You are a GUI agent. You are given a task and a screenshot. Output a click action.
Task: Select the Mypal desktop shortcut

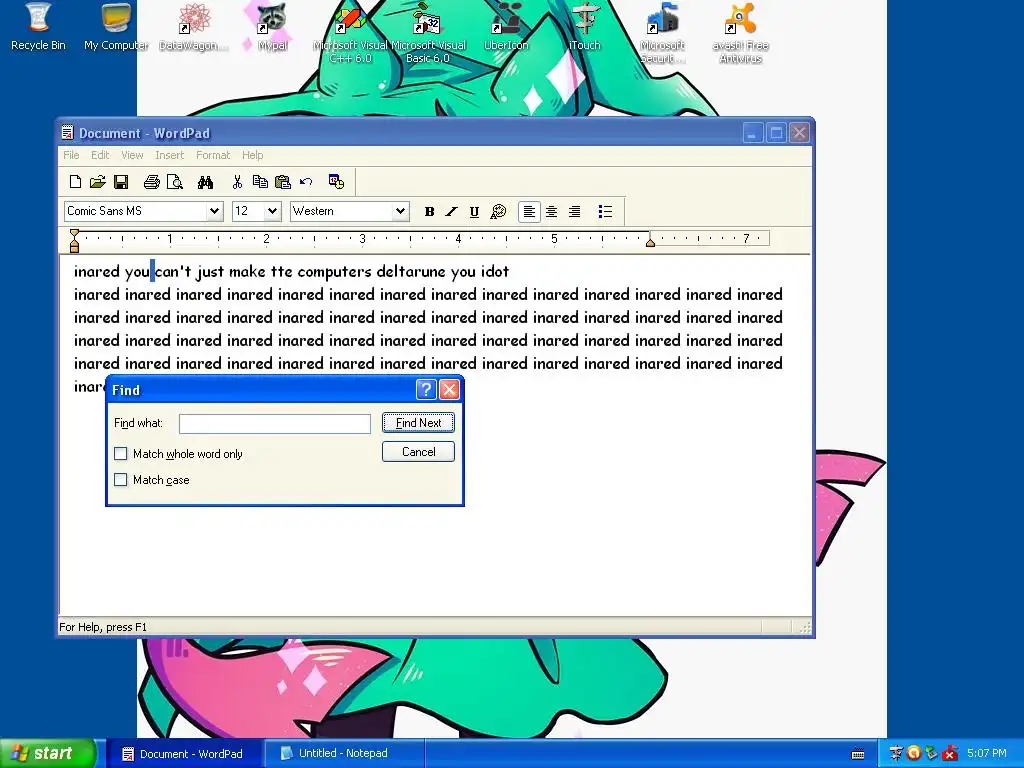[x=272, y=27]
